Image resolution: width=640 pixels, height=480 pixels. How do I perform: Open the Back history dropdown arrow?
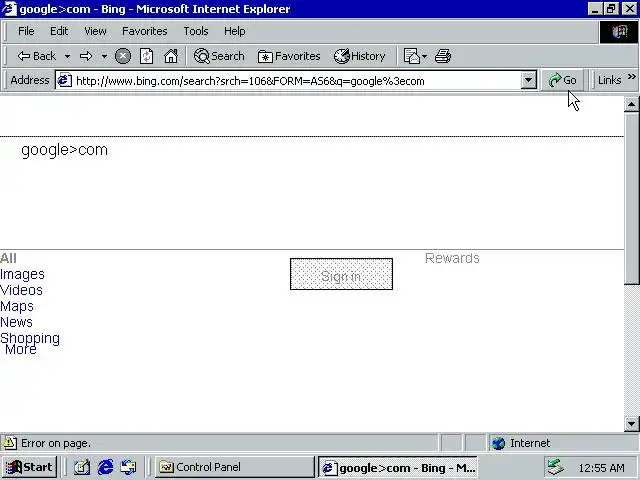[67, 56]
